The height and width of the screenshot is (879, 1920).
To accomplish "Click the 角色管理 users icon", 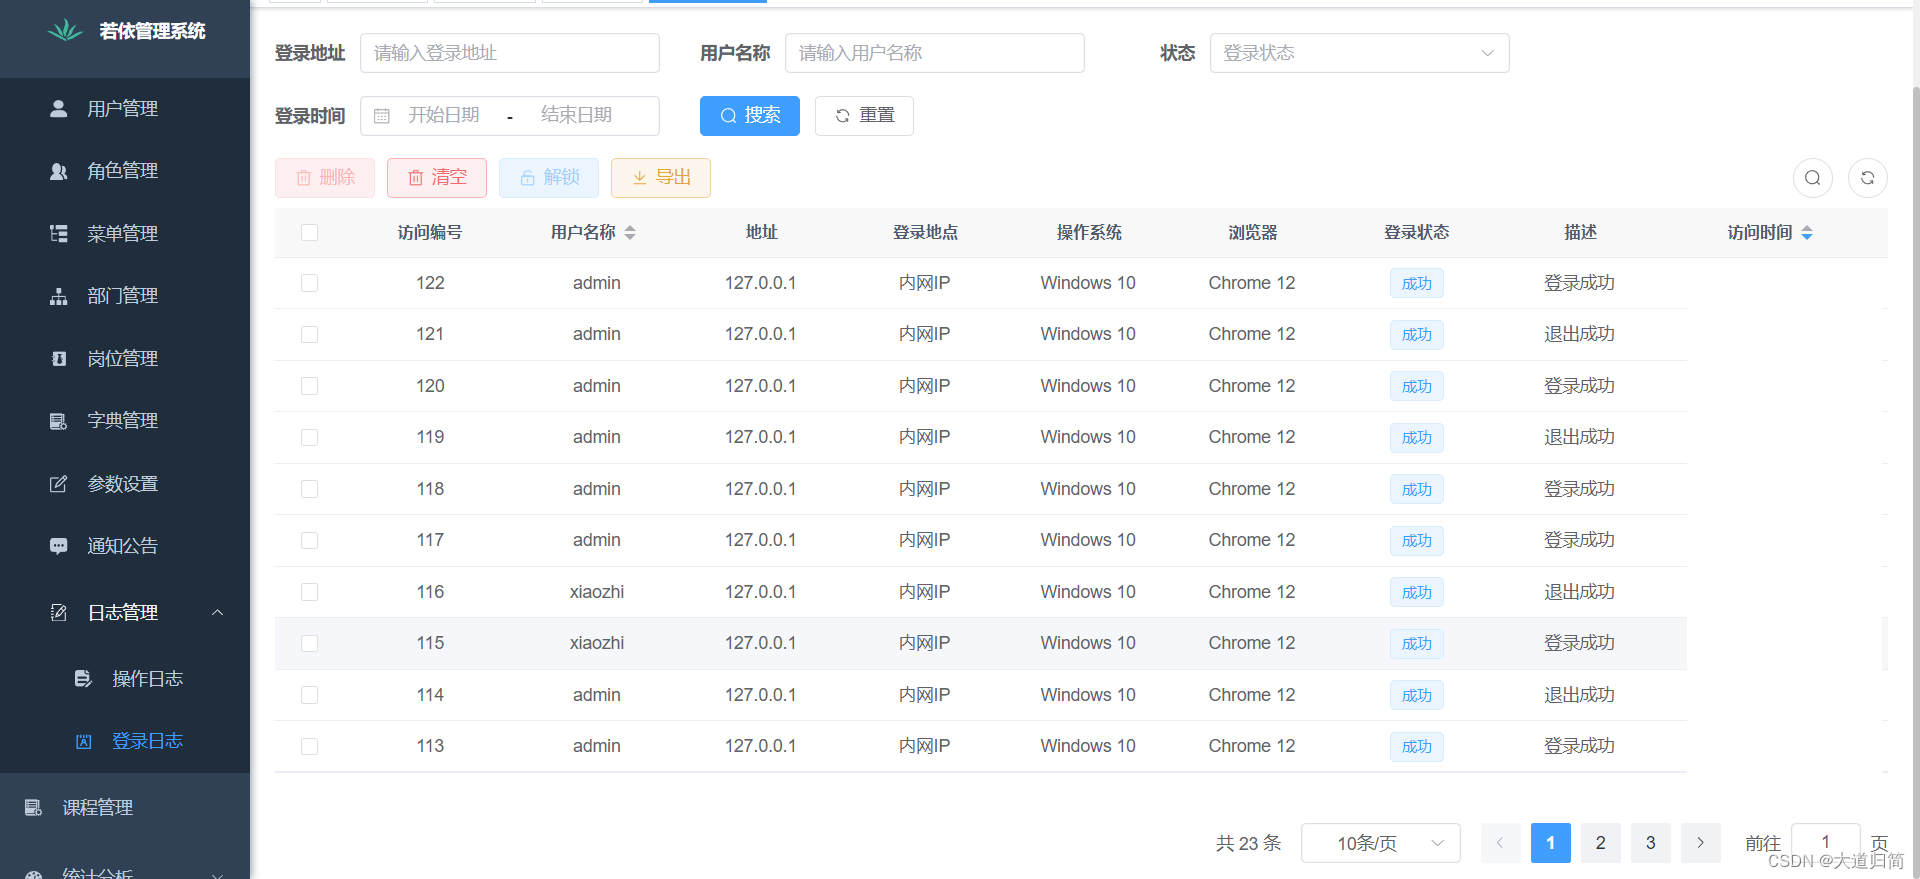I will tap(59, 171).
